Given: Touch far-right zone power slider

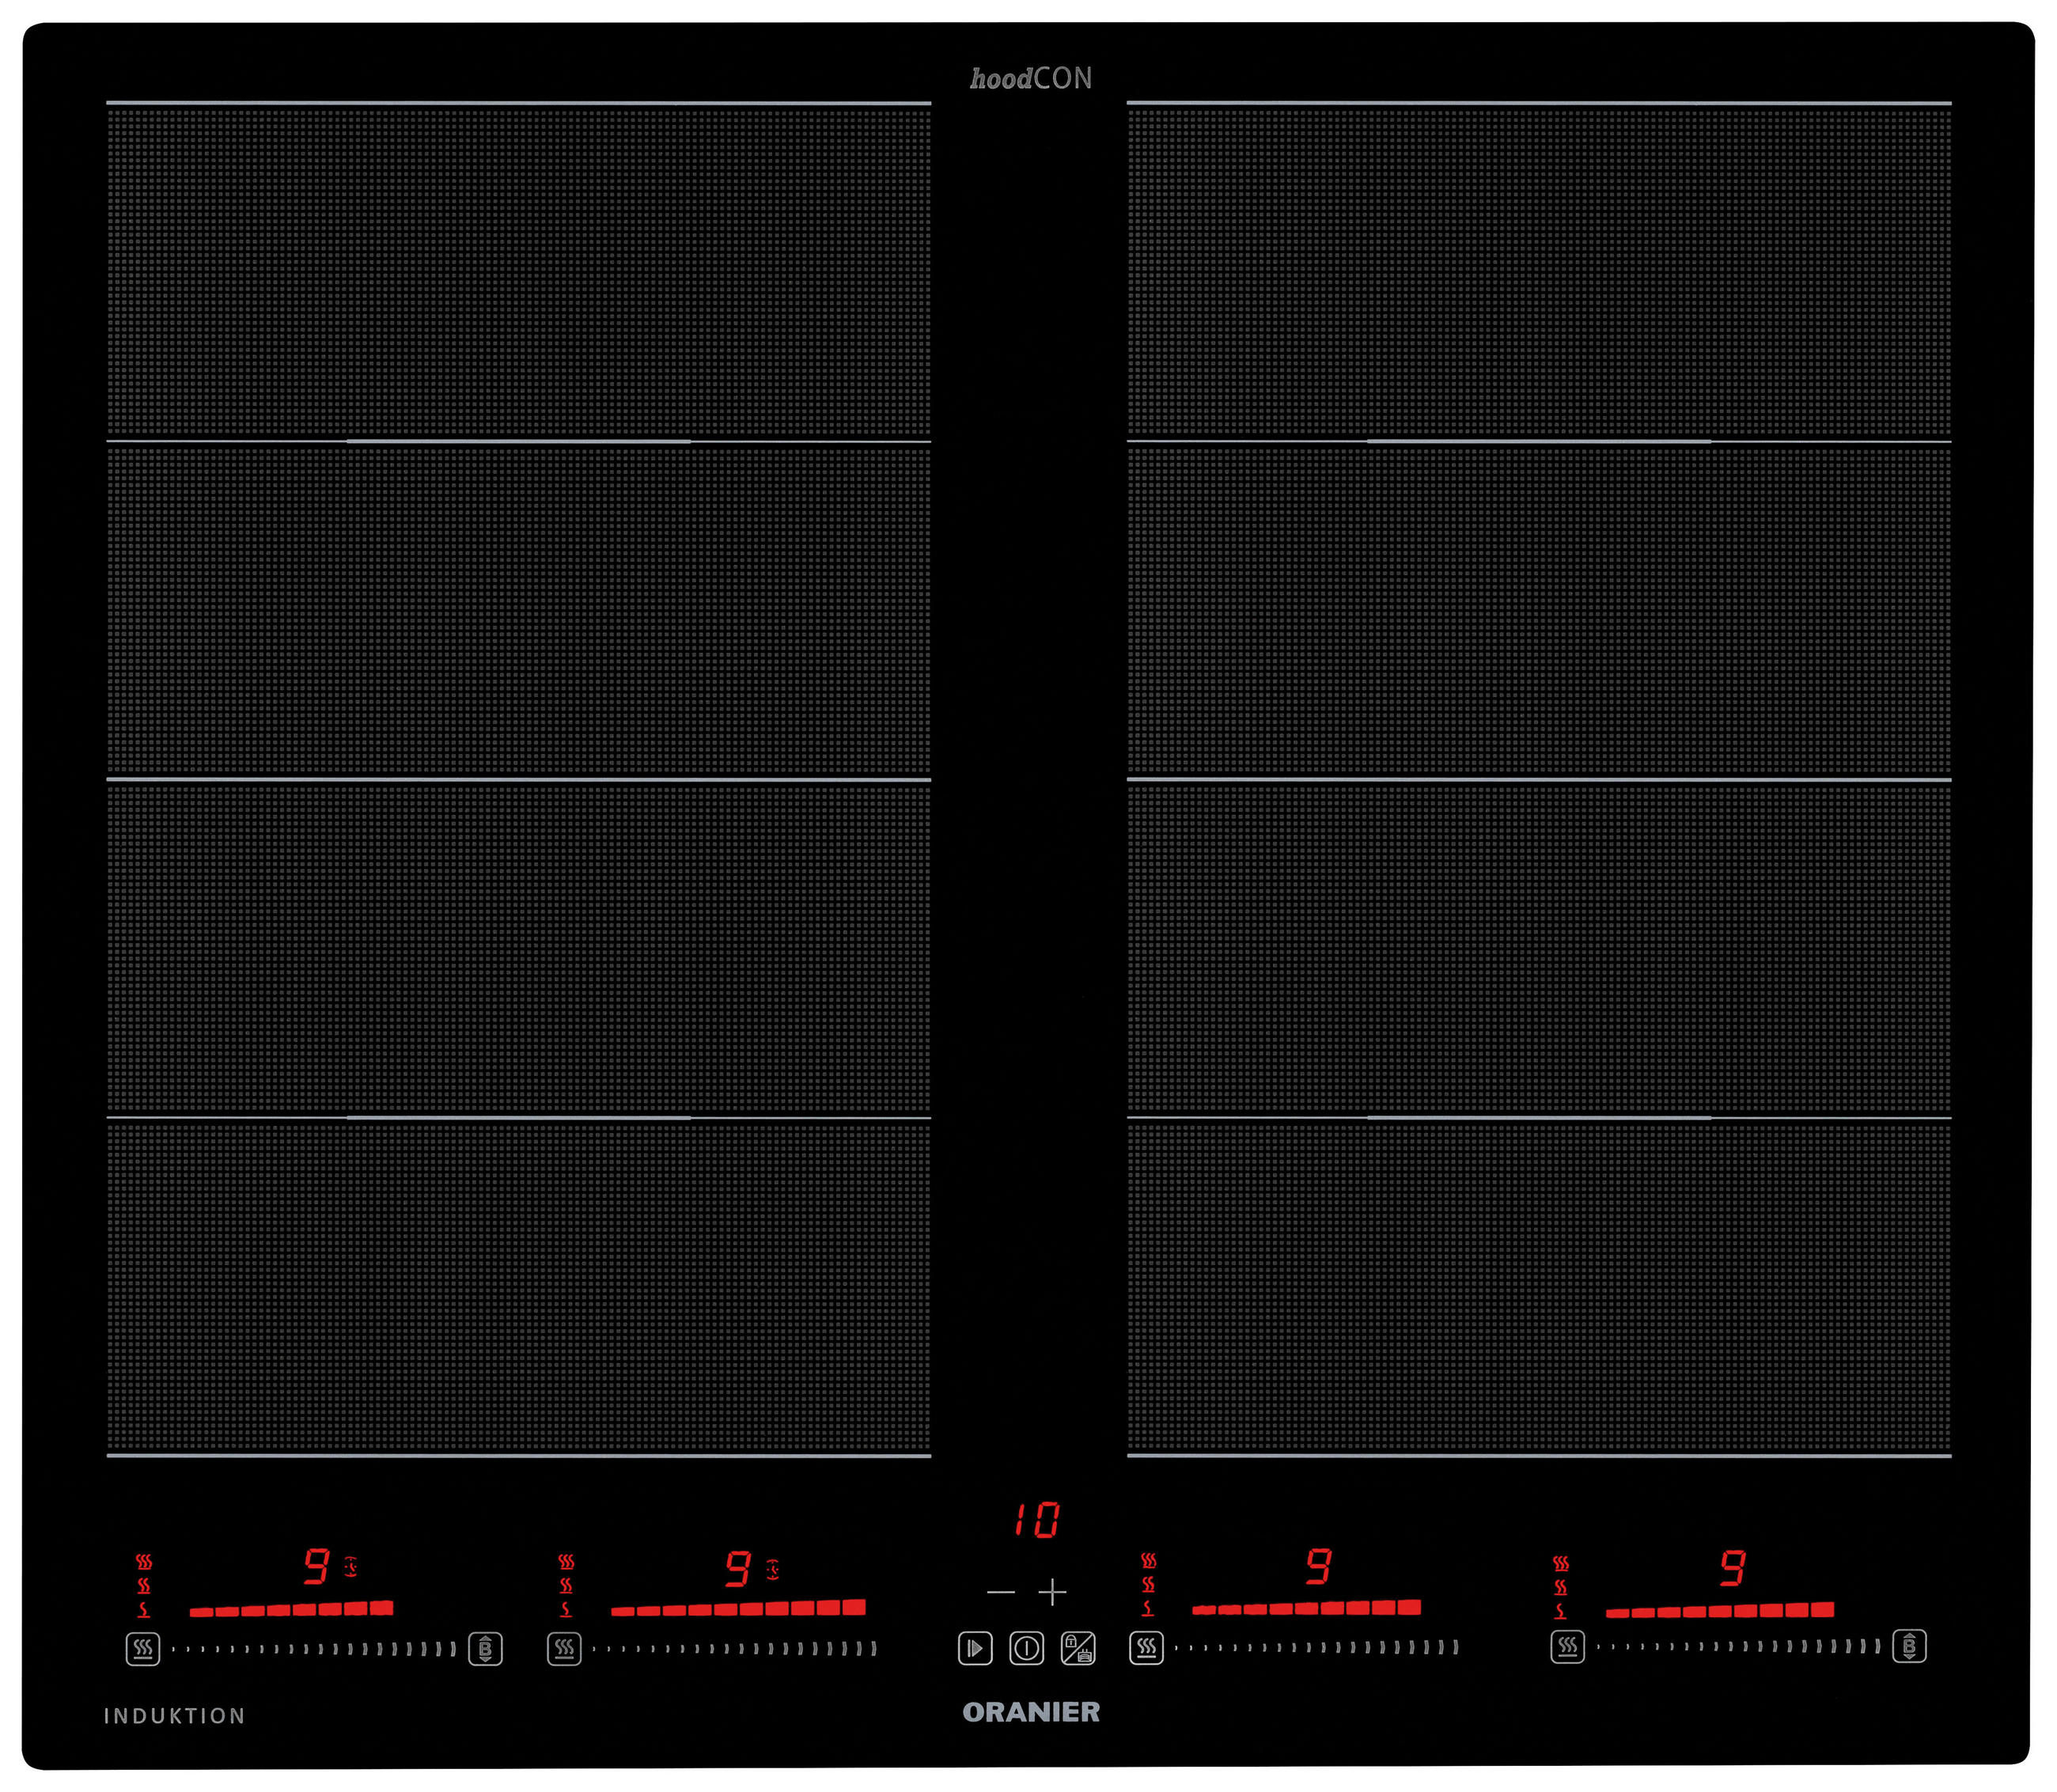Looking at the screenshot, I should click(x=1738, y=1646).
